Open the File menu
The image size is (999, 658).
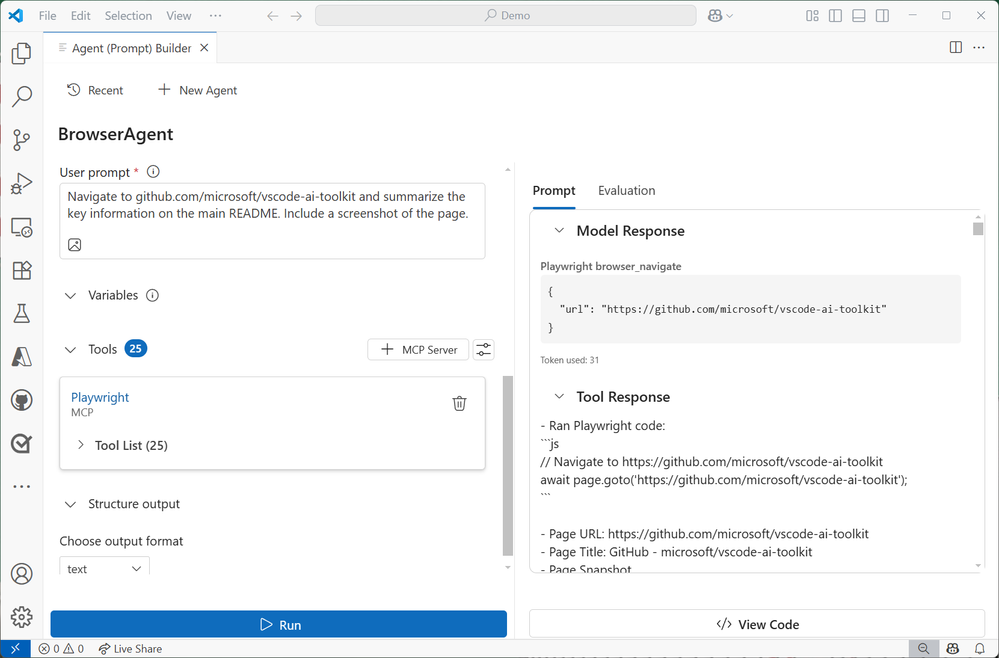48,16
